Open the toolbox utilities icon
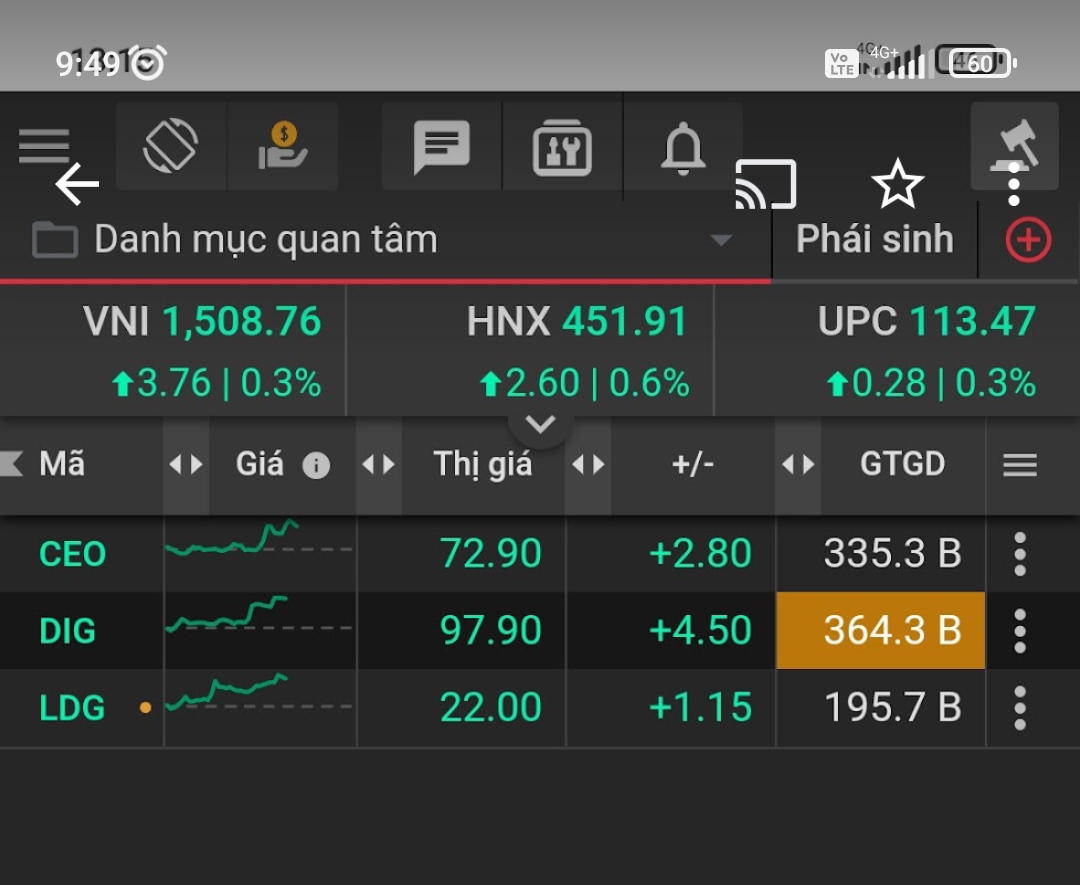The height and width of the screenshot is (885, 1080). 562,148
